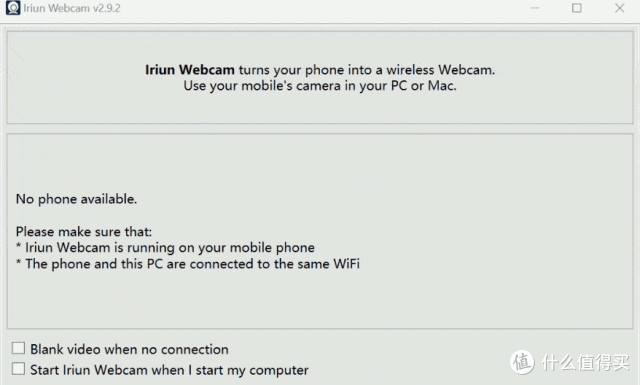The image size is (640, 385).
Task: Click the 'Blank video when no connection' label
Action: (x=129, y=349)
